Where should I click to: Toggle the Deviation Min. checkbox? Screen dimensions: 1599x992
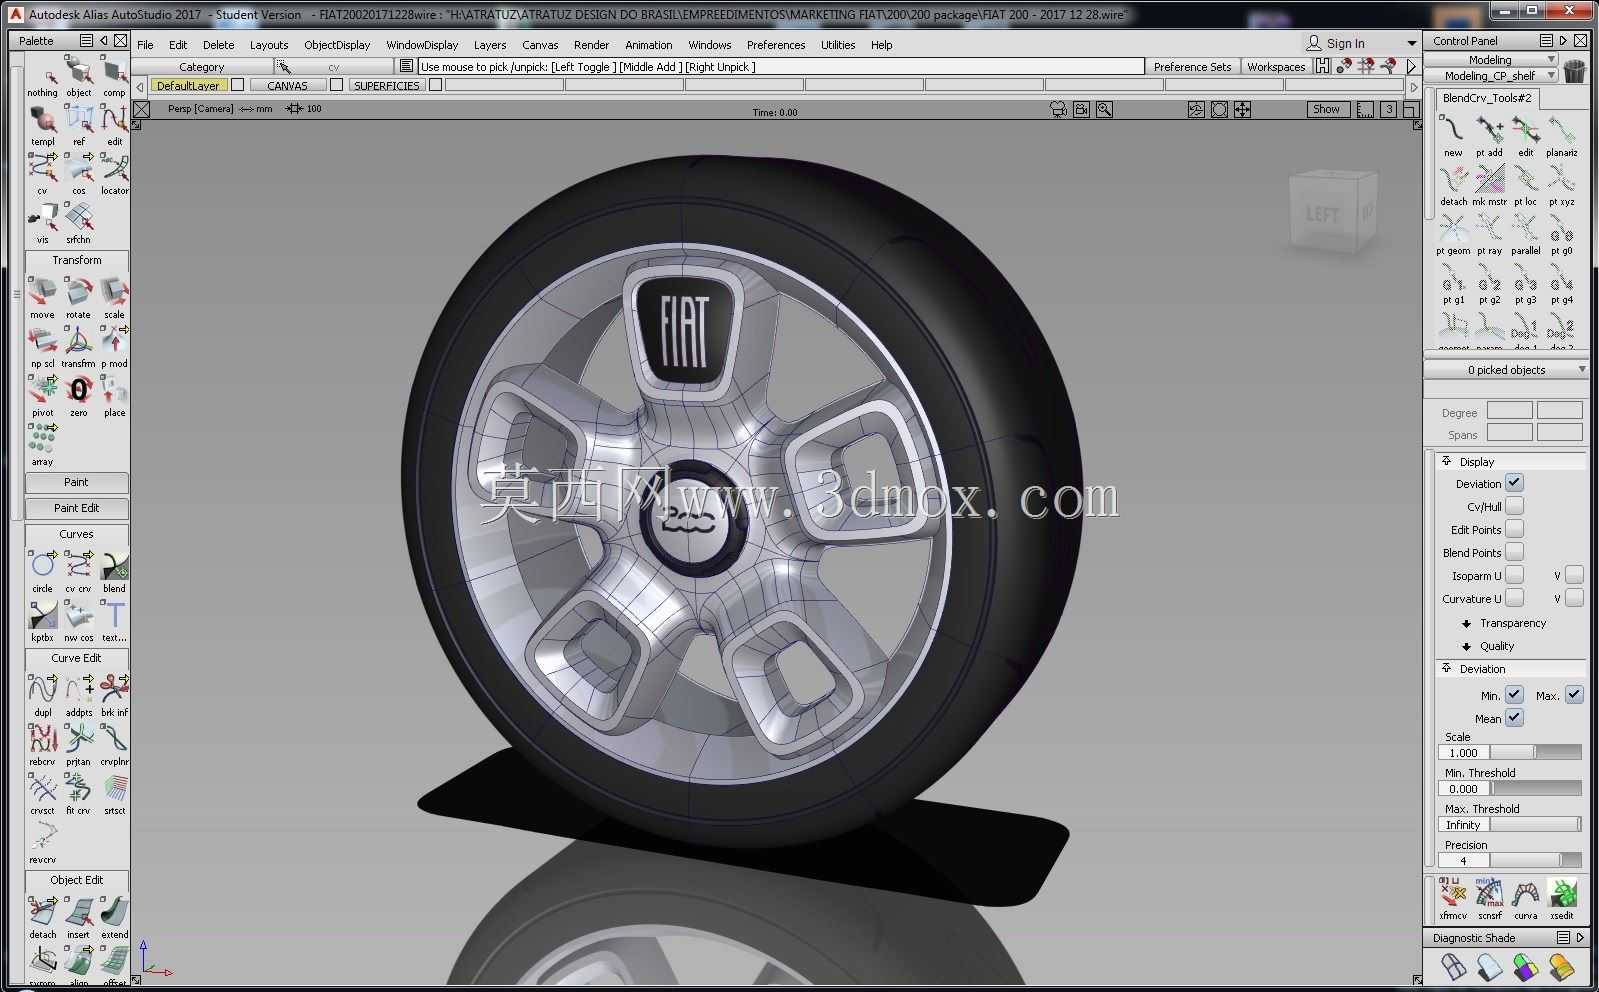tap(1515, 695)
